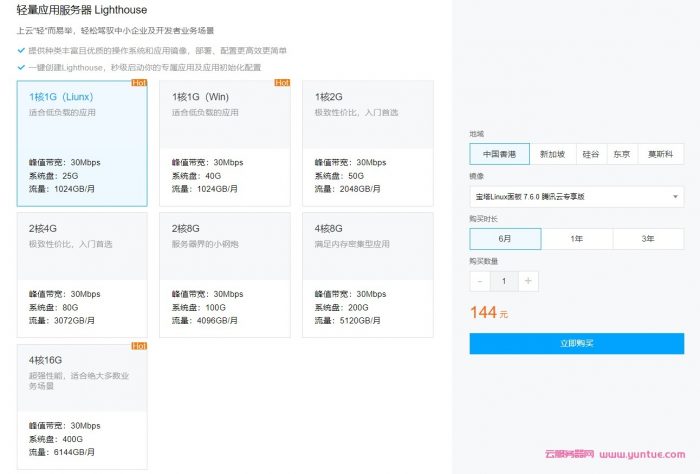Choose the 硅谷 region option
This screenshot has width=700, height=474.
coord(591,154)
